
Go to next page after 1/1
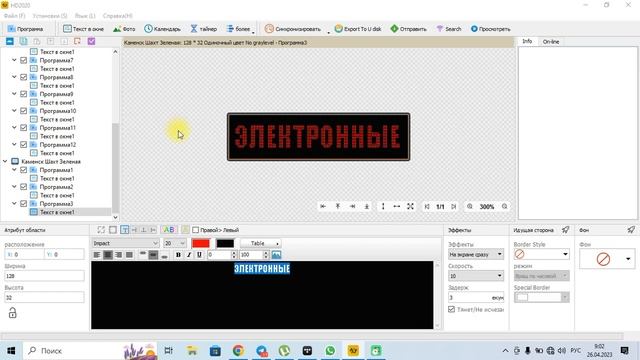coord(453,207)
